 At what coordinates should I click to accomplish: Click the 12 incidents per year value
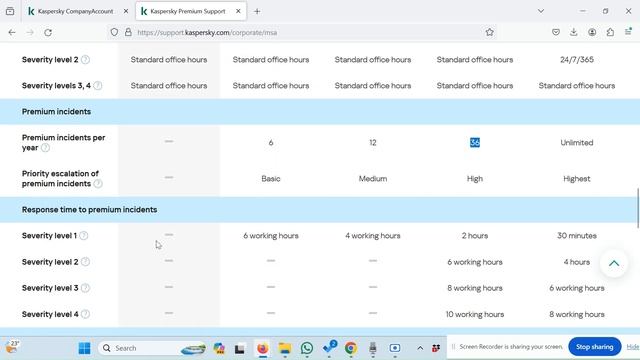(373, 142)
